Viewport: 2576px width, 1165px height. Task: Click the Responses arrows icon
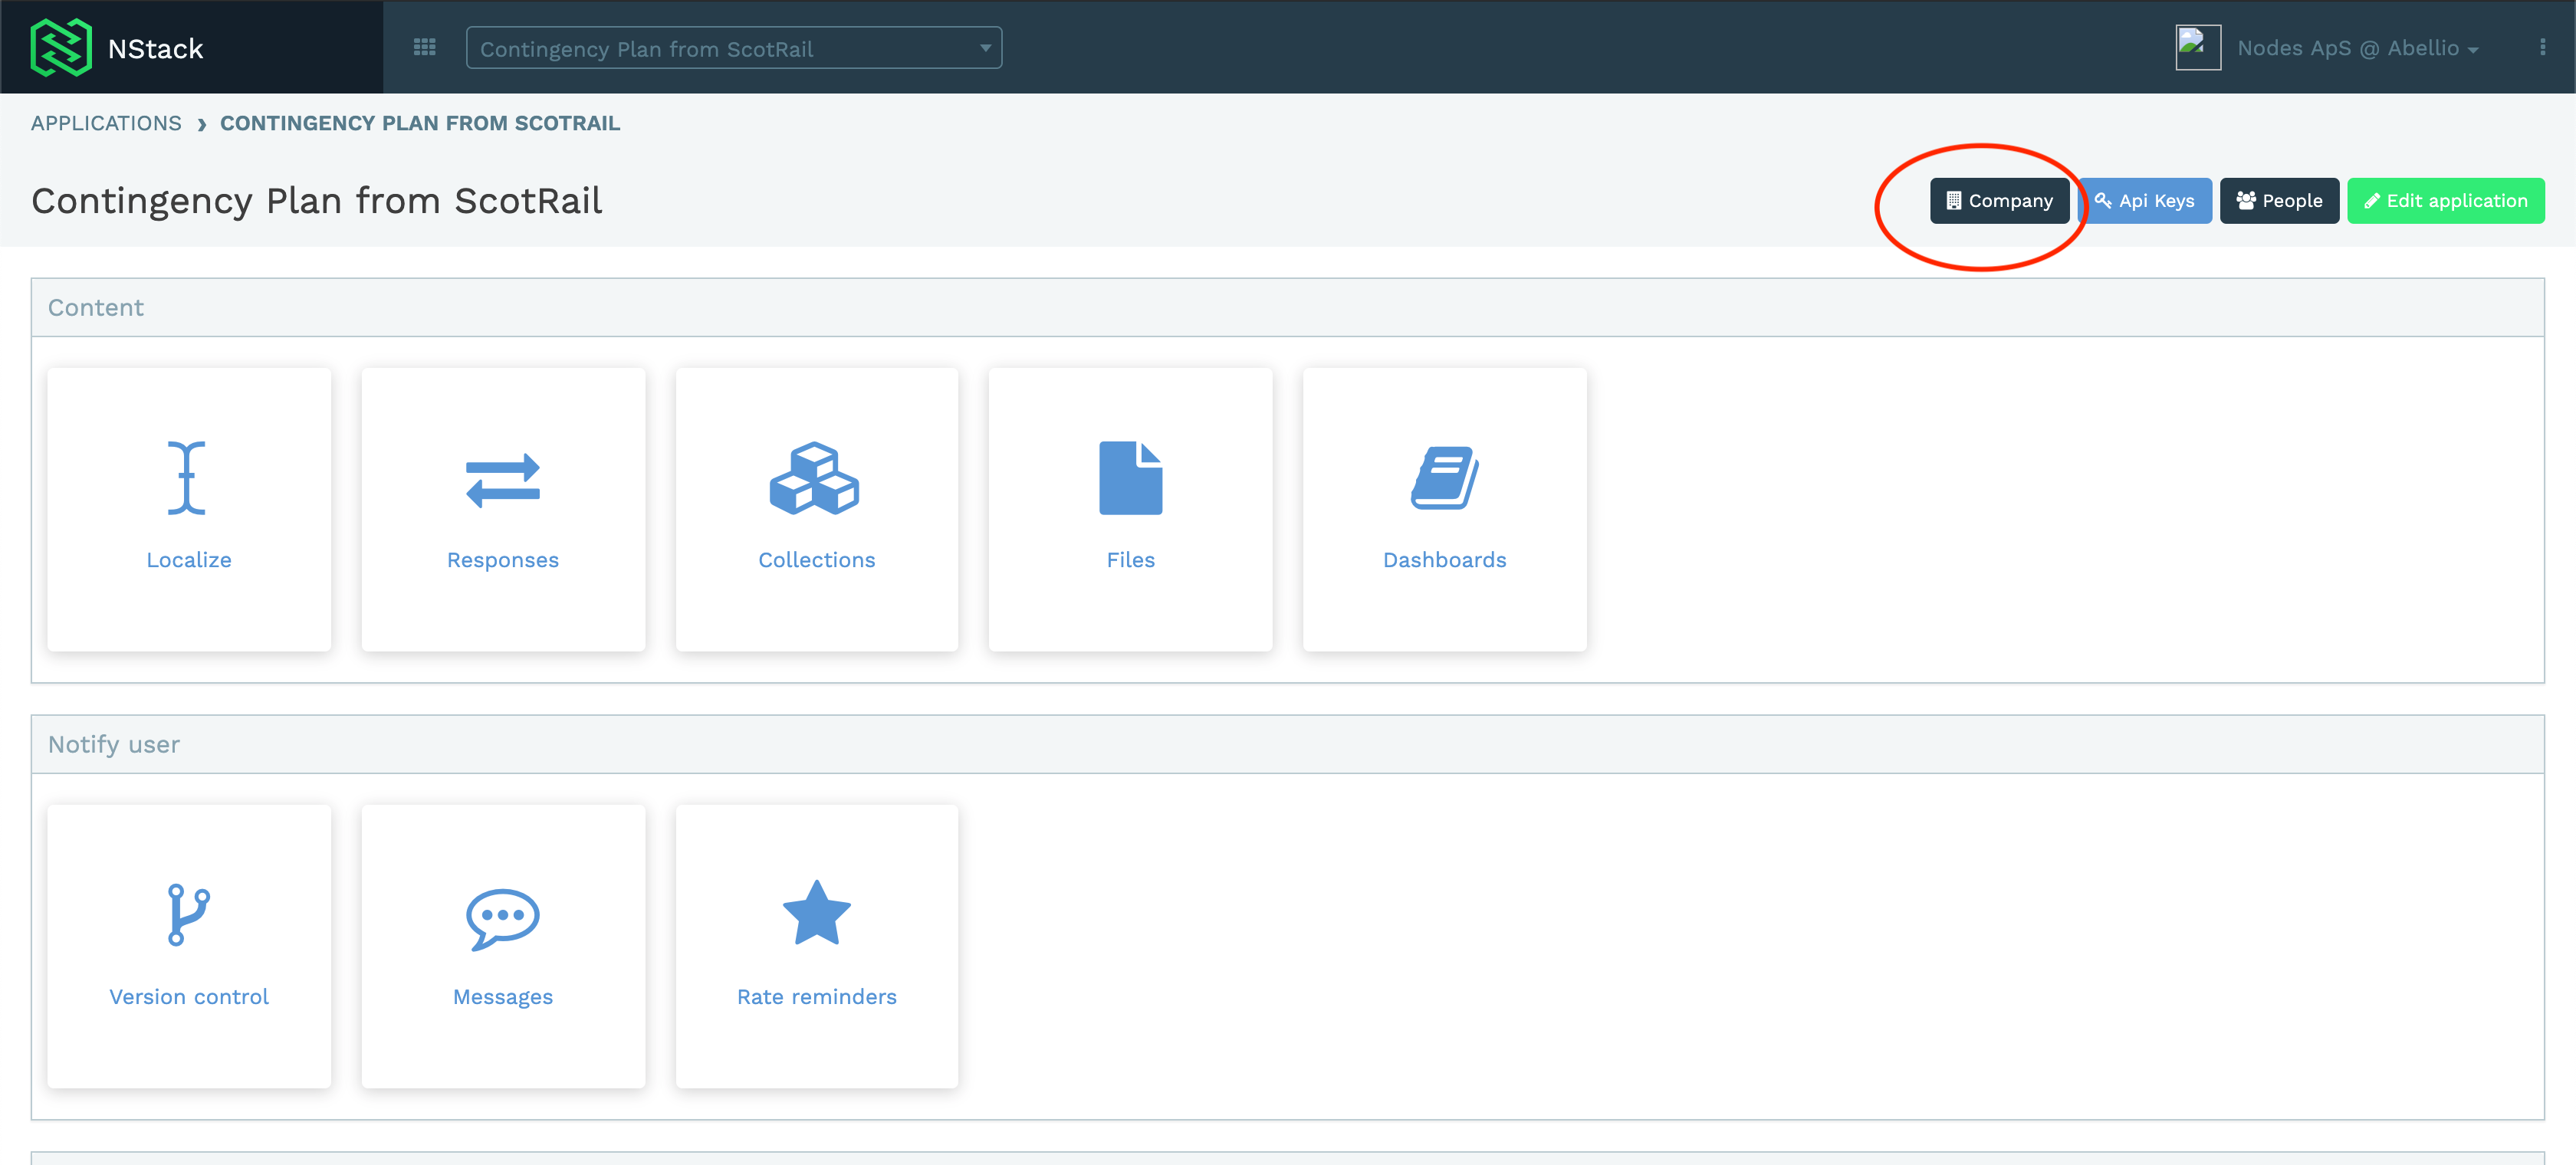[503, 480]
